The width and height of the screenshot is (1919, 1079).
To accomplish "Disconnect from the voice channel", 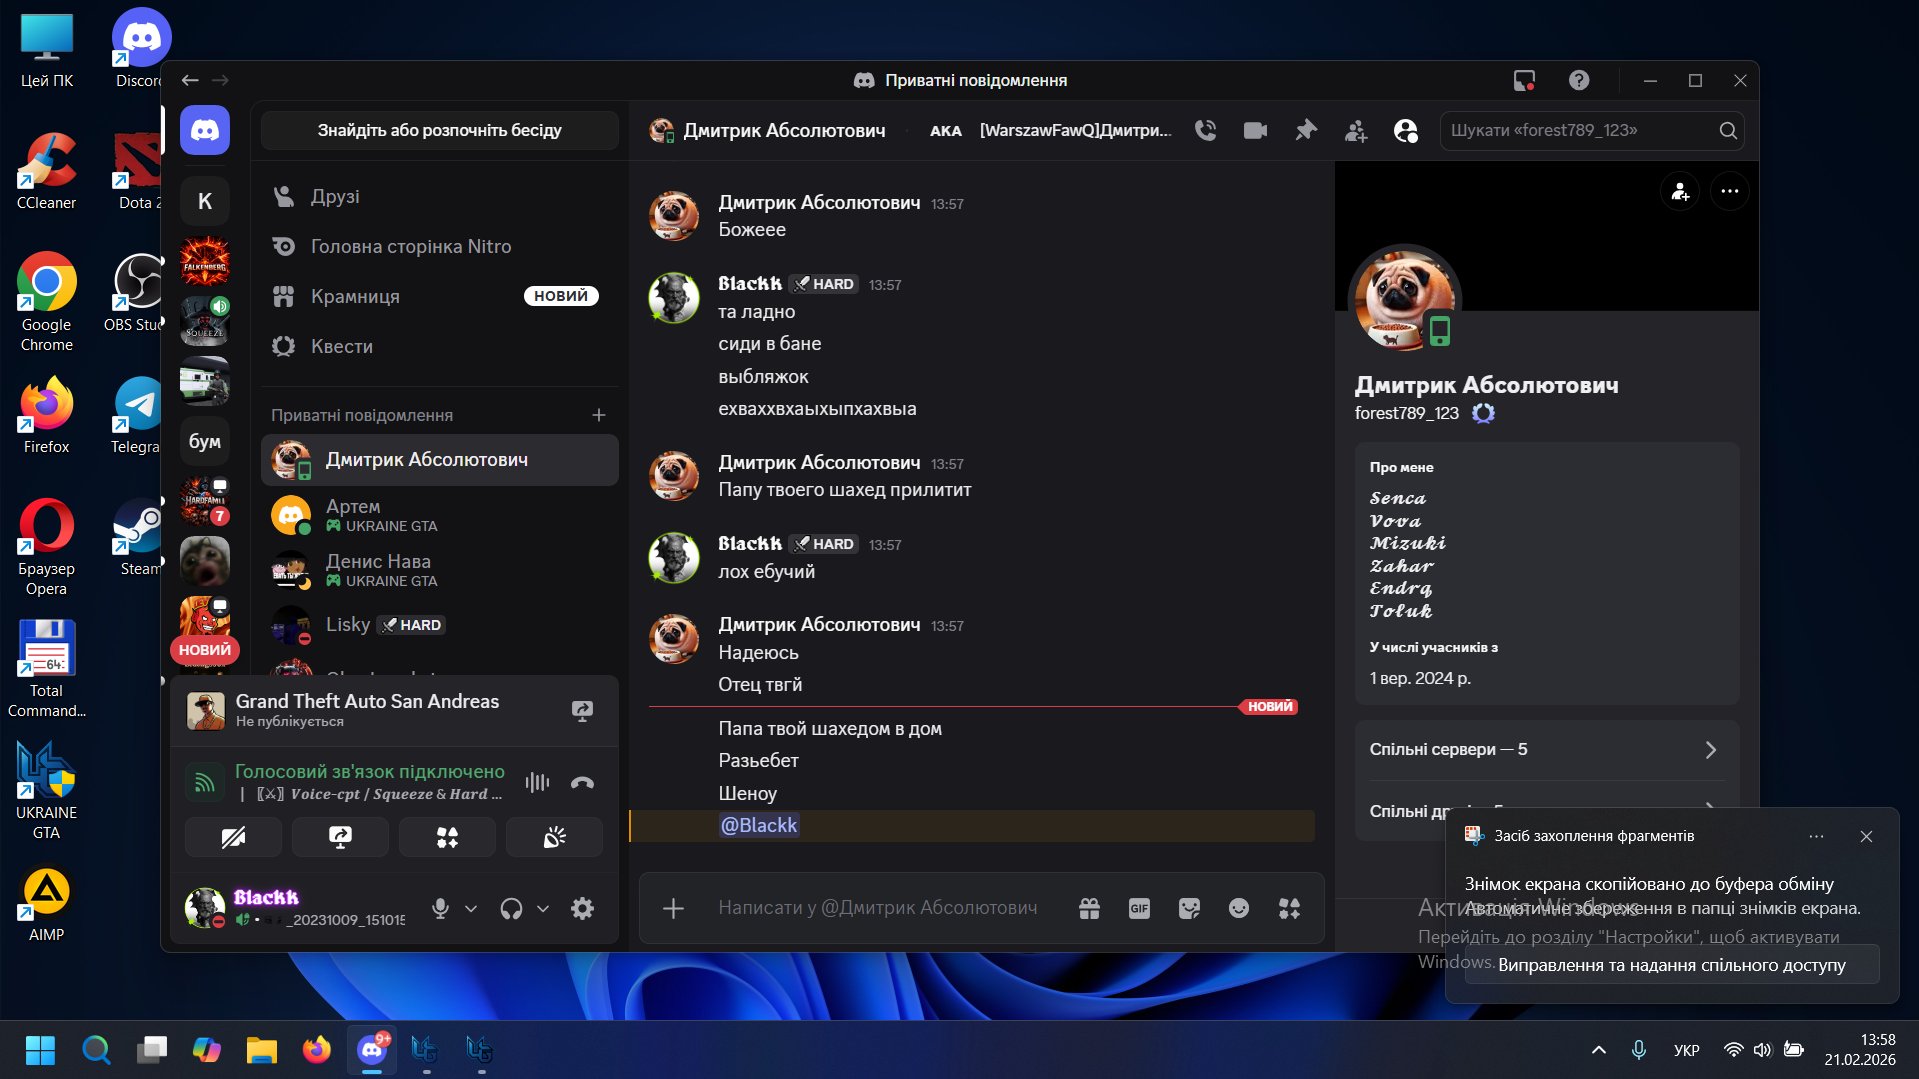I will [x=582, y=782].
